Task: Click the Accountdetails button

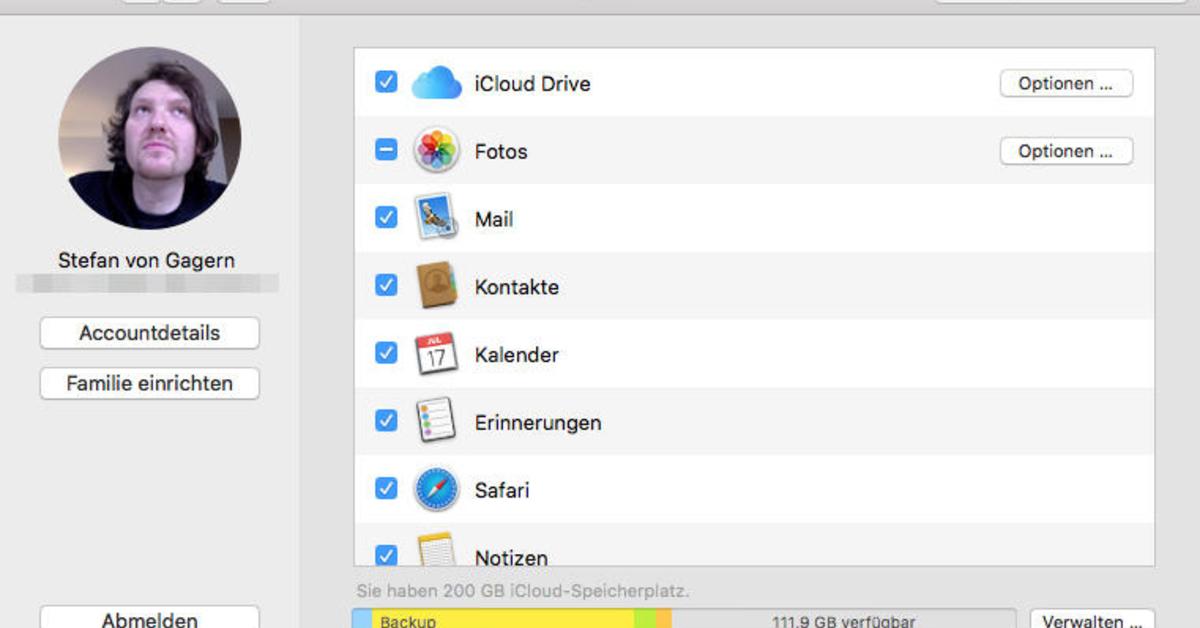Action: tap(150, 333)
